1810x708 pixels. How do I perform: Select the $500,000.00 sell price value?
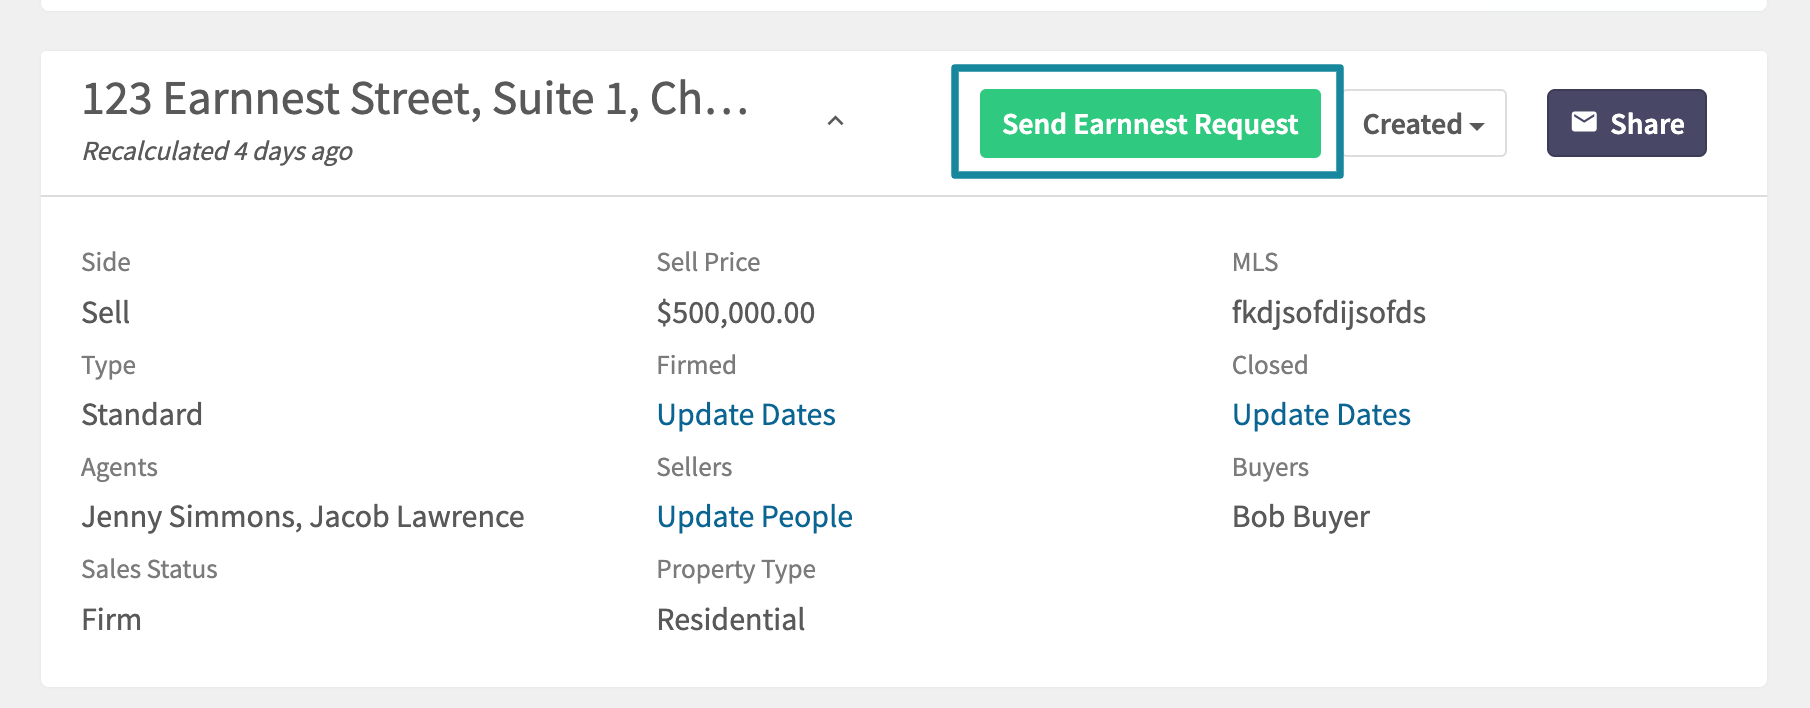736,313
